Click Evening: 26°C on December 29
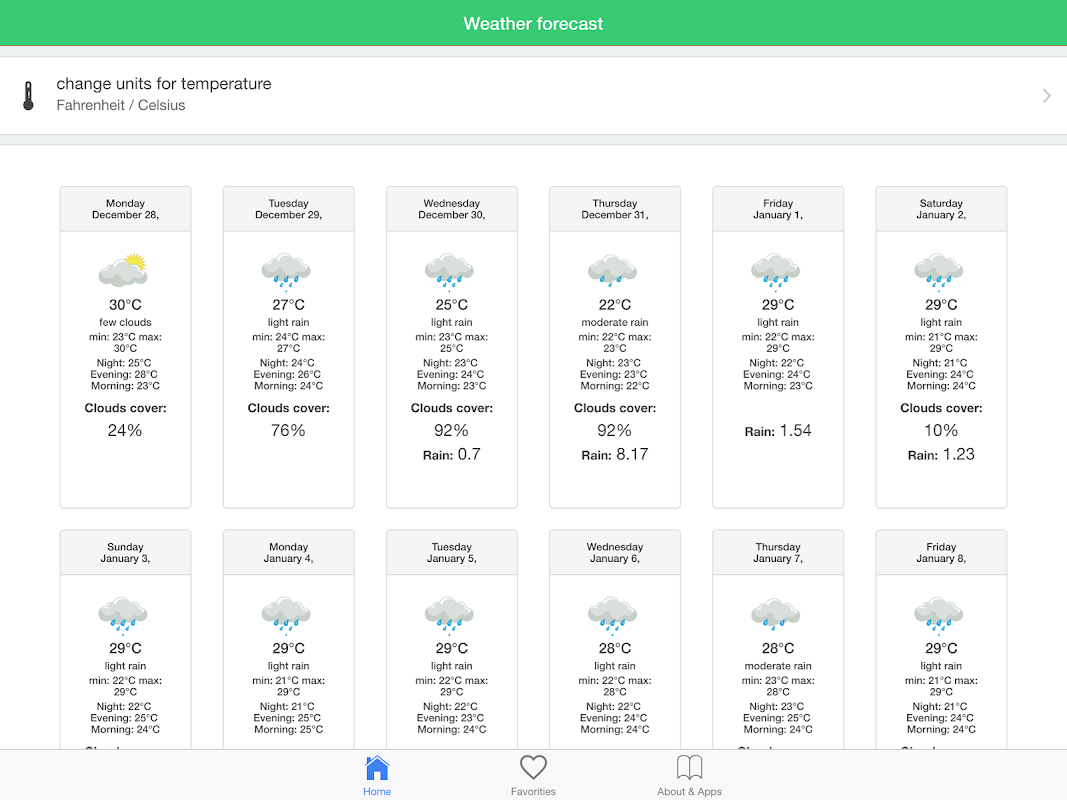1067x800 pixels. (x=287, y=375)
